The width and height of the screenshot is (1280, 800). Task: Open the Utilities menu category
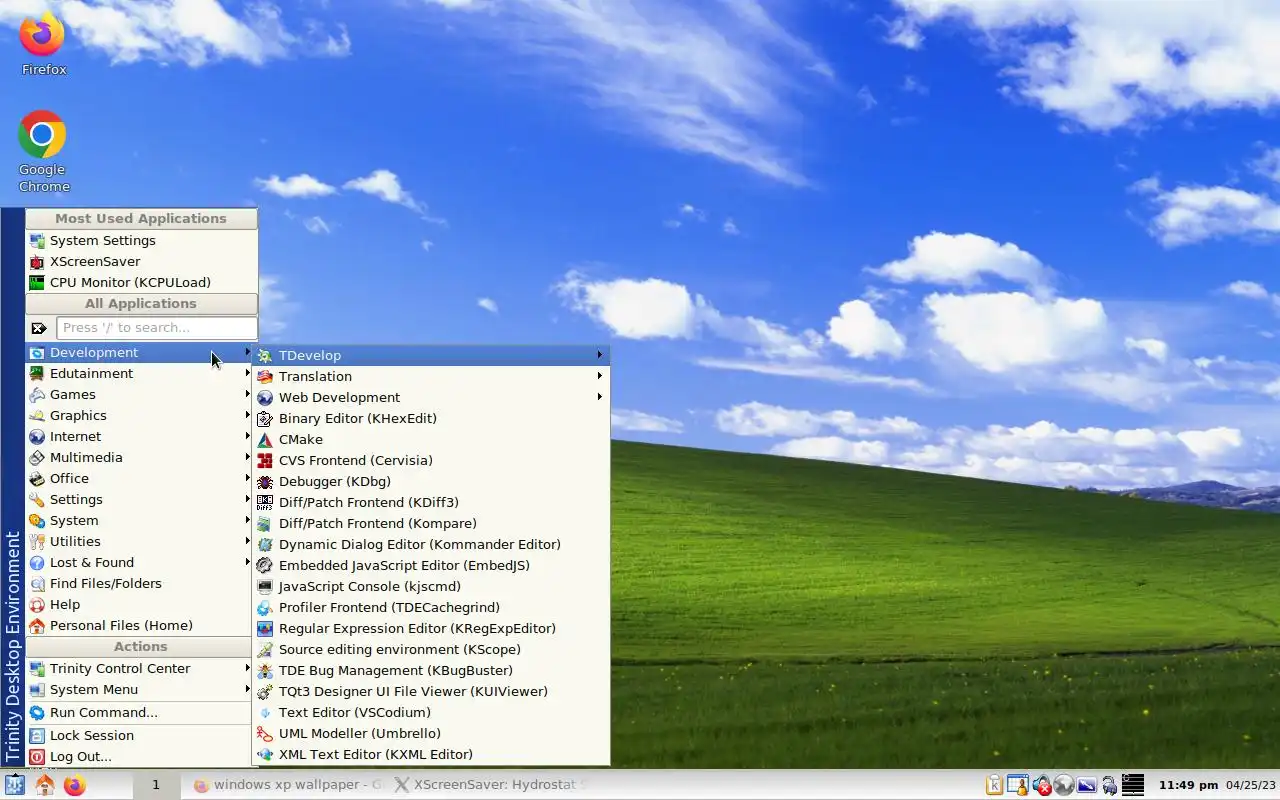tap(139, 541)
